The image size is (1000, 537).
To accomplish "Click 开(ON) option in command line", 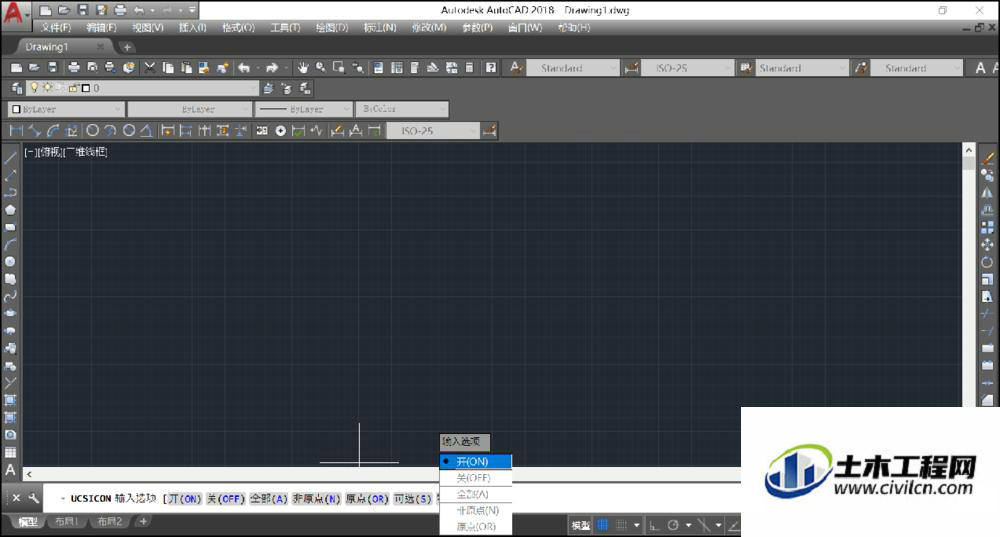I will (x=184, y=499).
